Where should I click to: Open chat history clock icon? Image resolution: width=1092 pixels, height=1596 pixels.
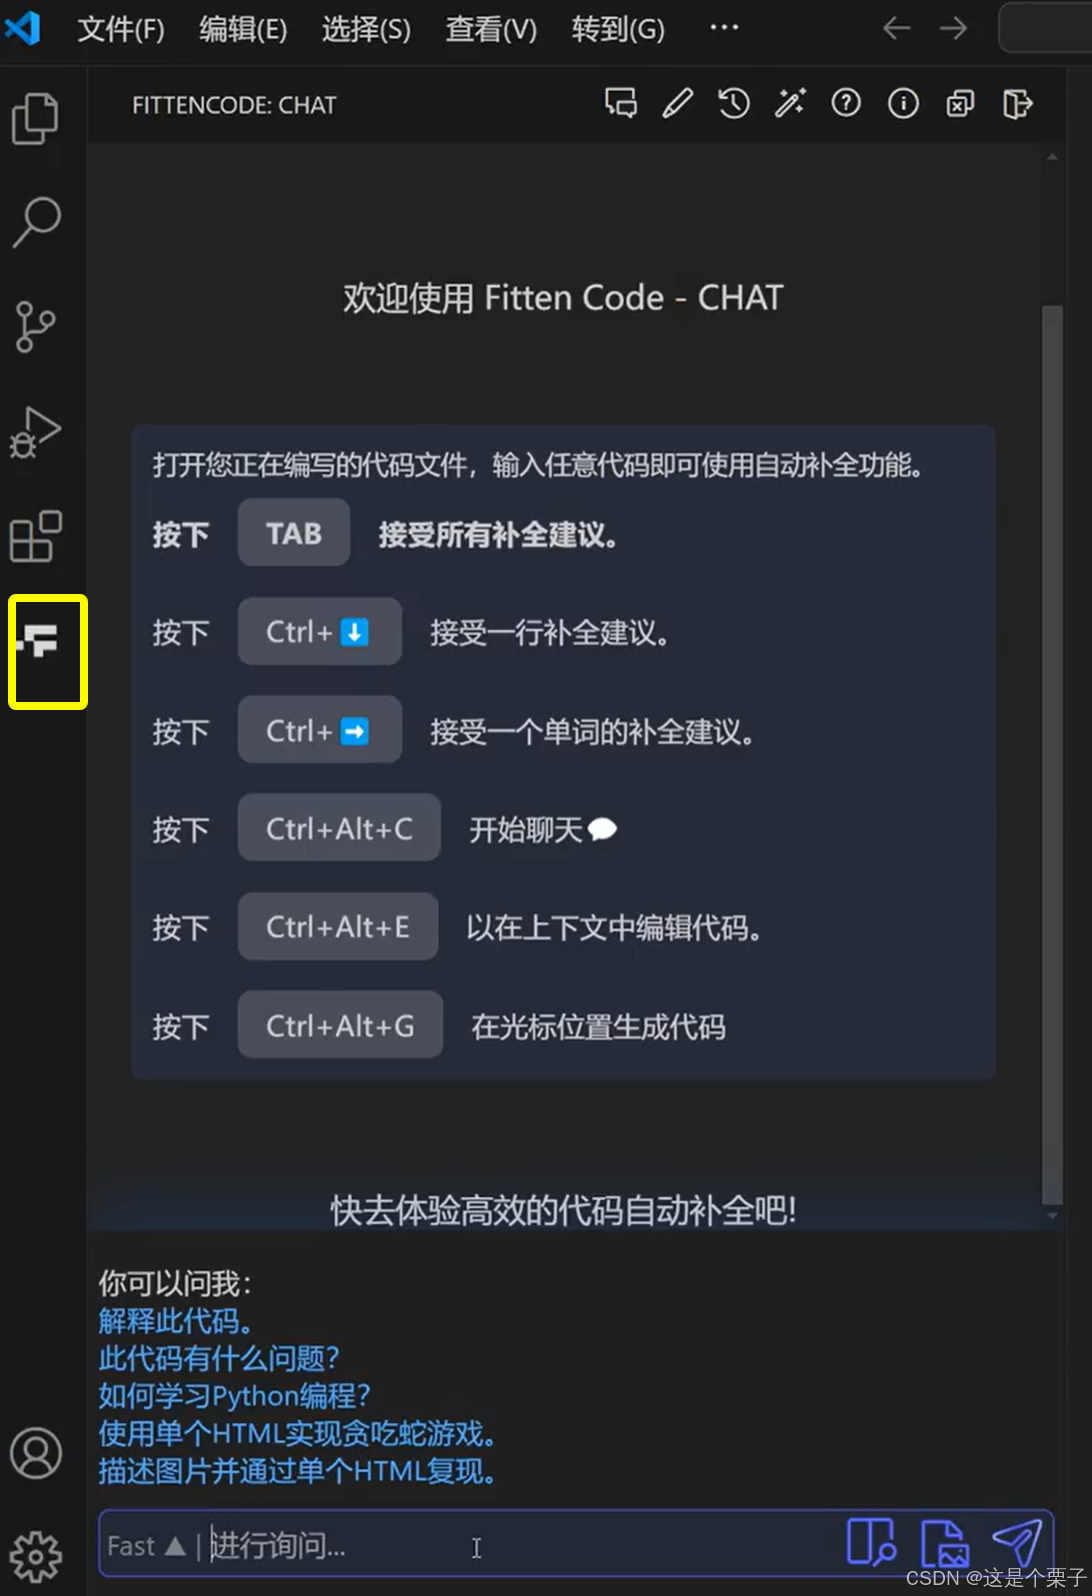(734, 103)
